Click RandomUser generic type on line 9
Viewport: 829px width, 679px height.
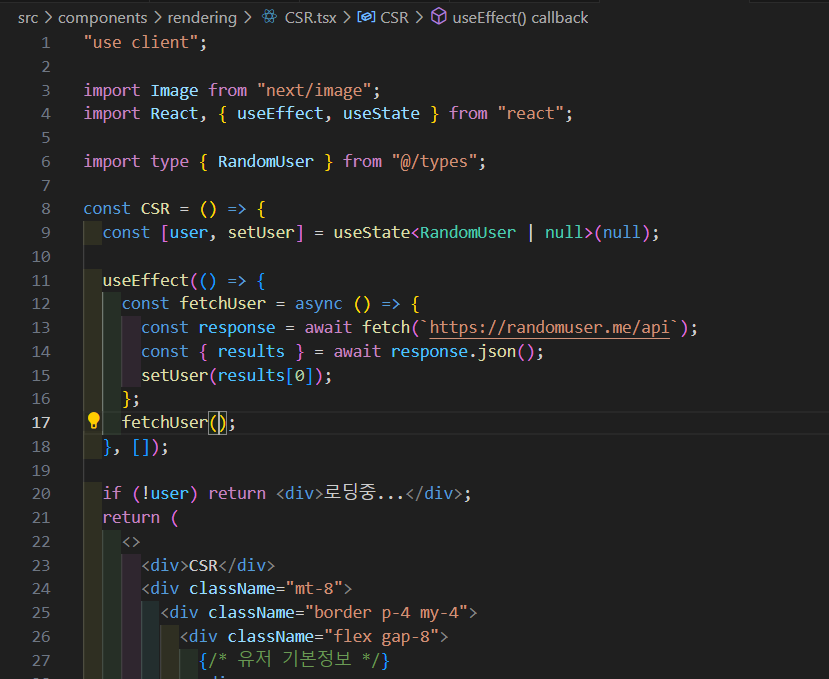click(468, 232)
